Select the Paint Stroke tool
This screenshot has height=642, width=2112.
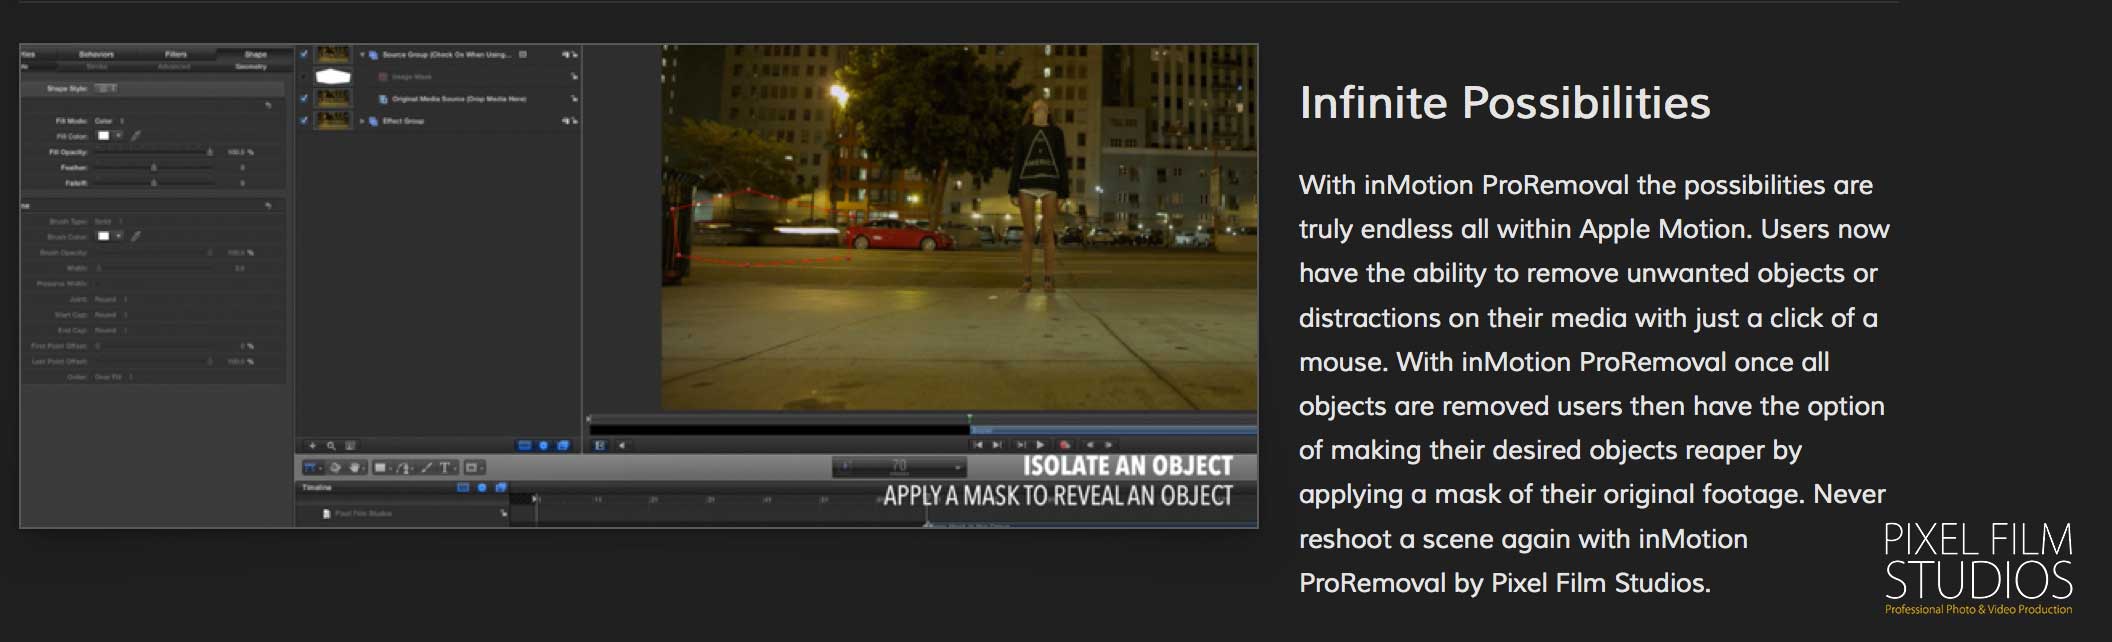(x=427, y=467)
